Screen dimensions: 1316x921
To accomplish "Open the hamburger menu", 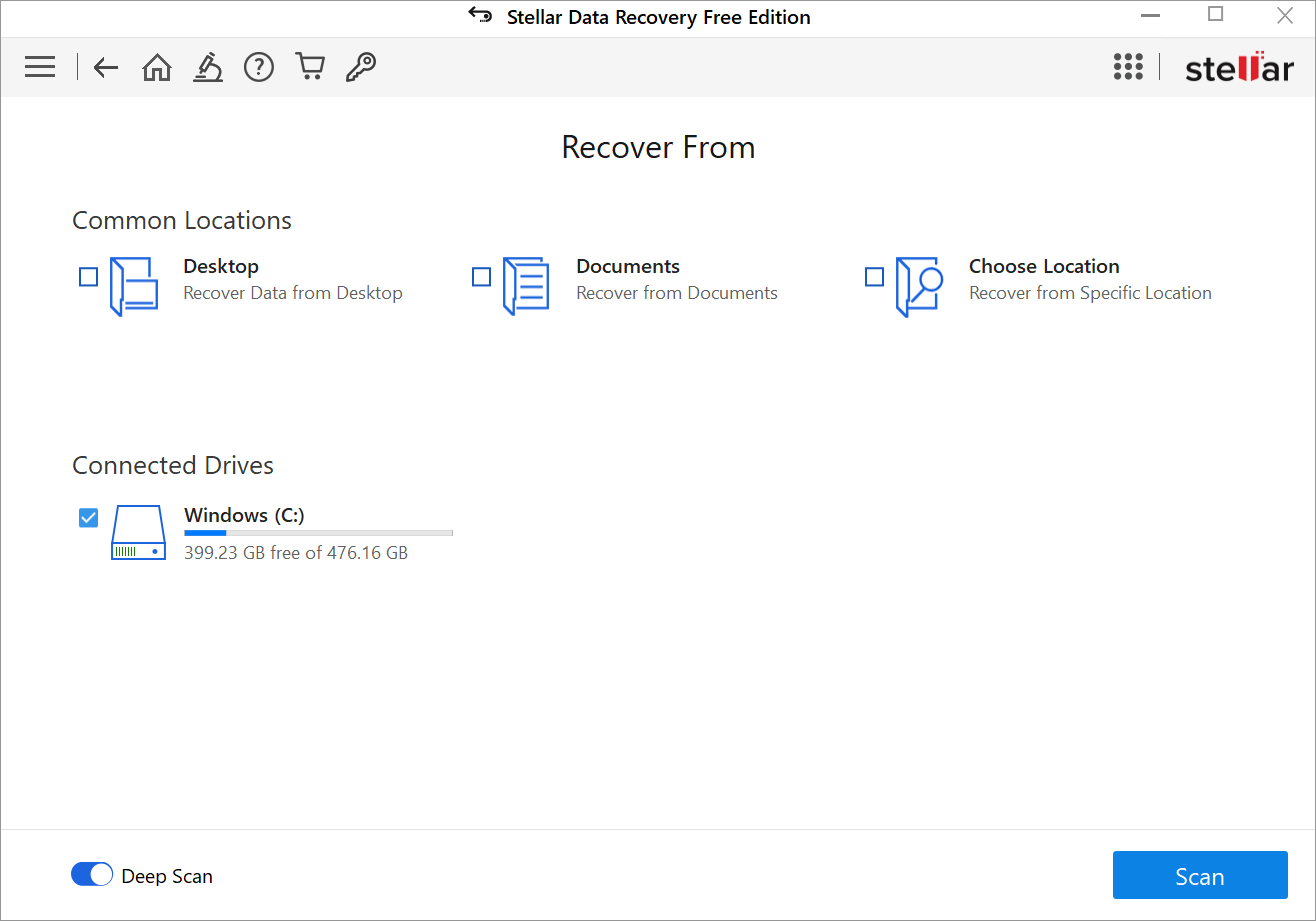I will coord(39,67).
